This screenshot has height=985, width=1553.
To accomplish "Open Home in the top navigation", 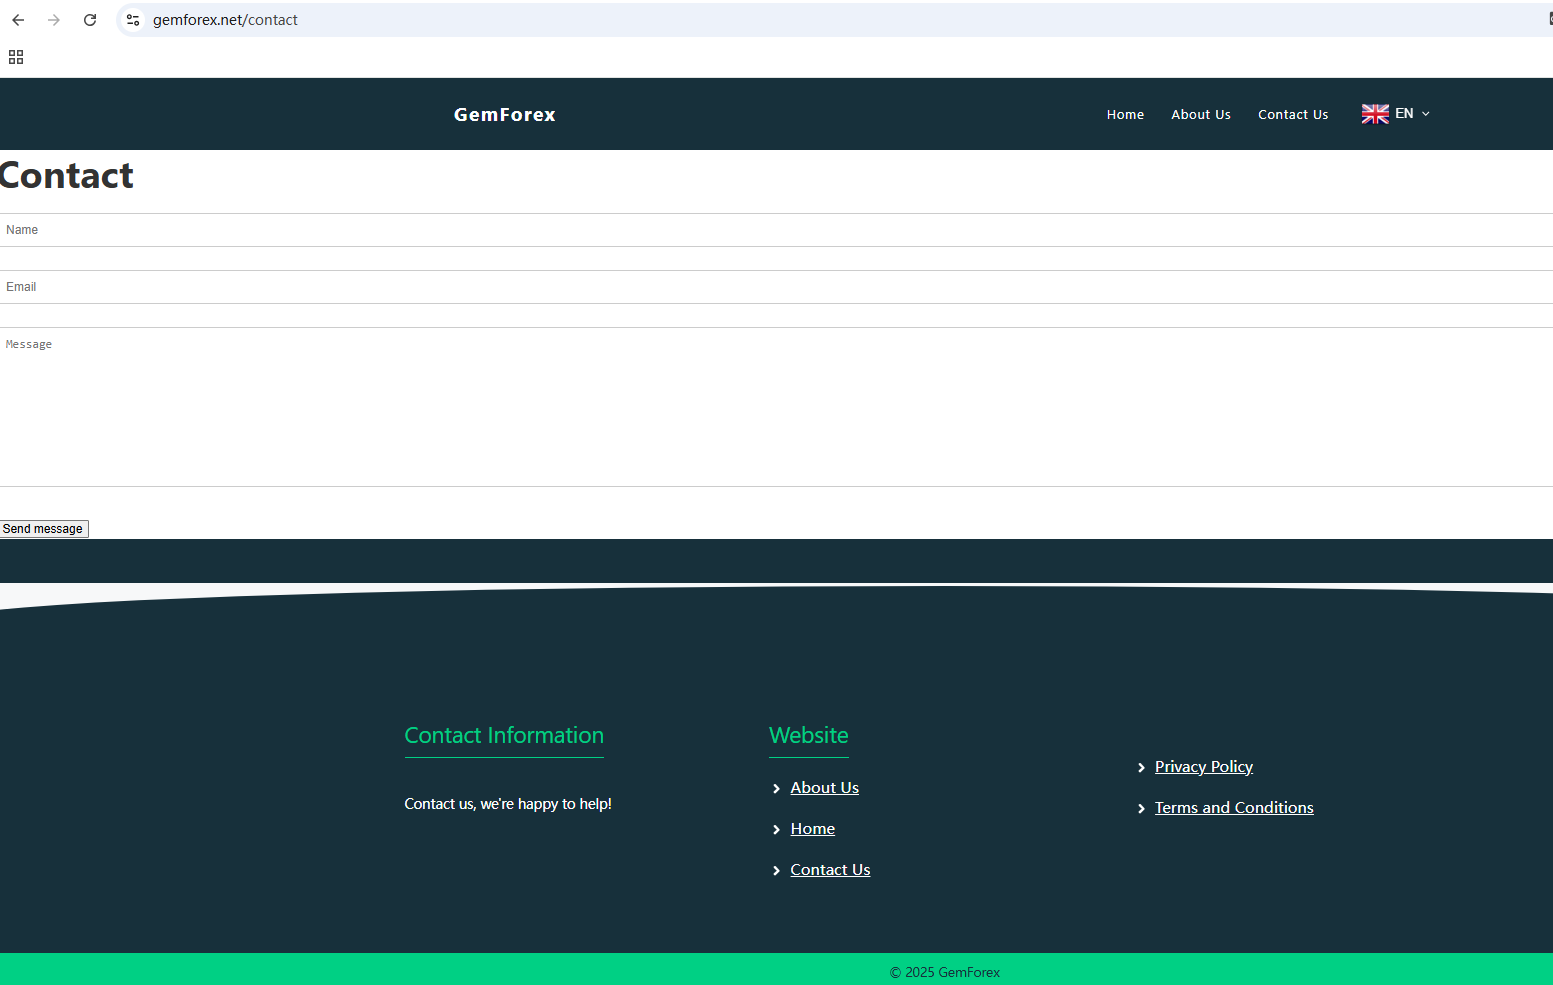I will pyautogui.click(x=1125, y=115).
